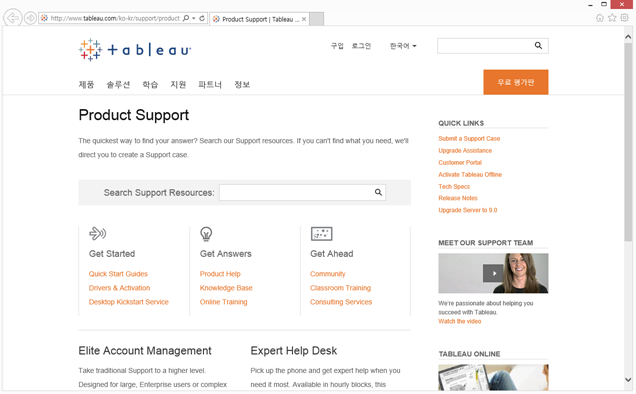Close the Product Support browser tab
This screenshot has height=394, width=636.
coord(304,19)
